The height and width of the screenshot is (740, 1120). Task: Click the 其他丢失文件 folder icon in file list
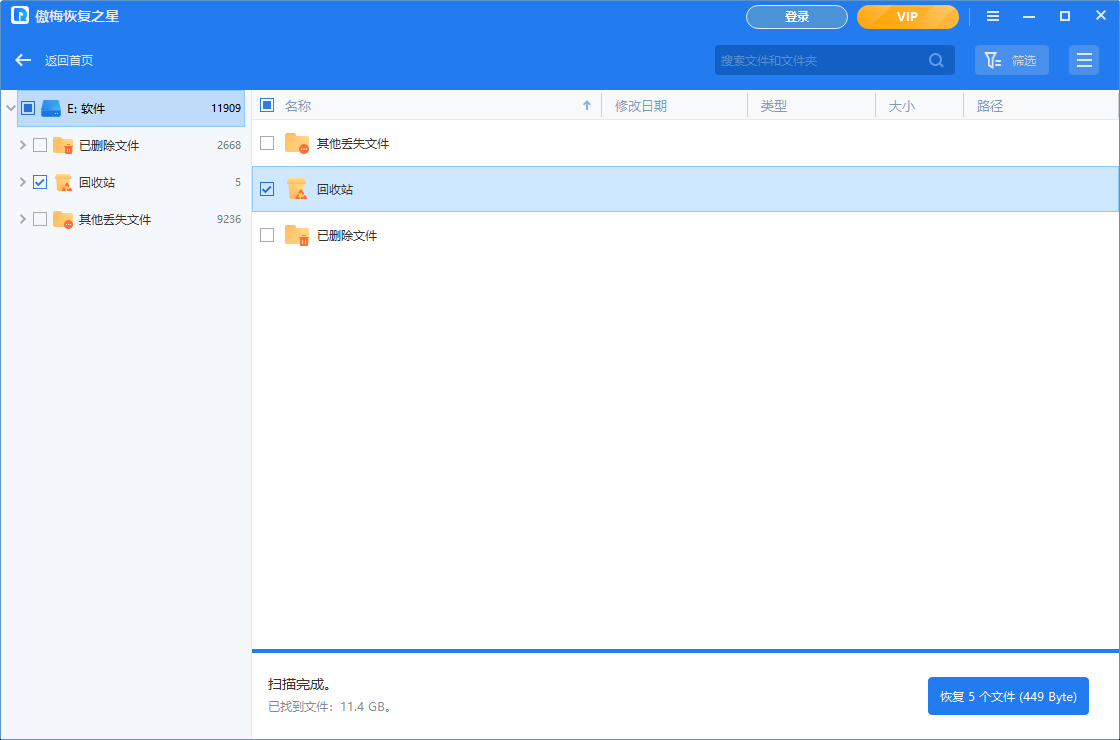click(x=297, y=143)
